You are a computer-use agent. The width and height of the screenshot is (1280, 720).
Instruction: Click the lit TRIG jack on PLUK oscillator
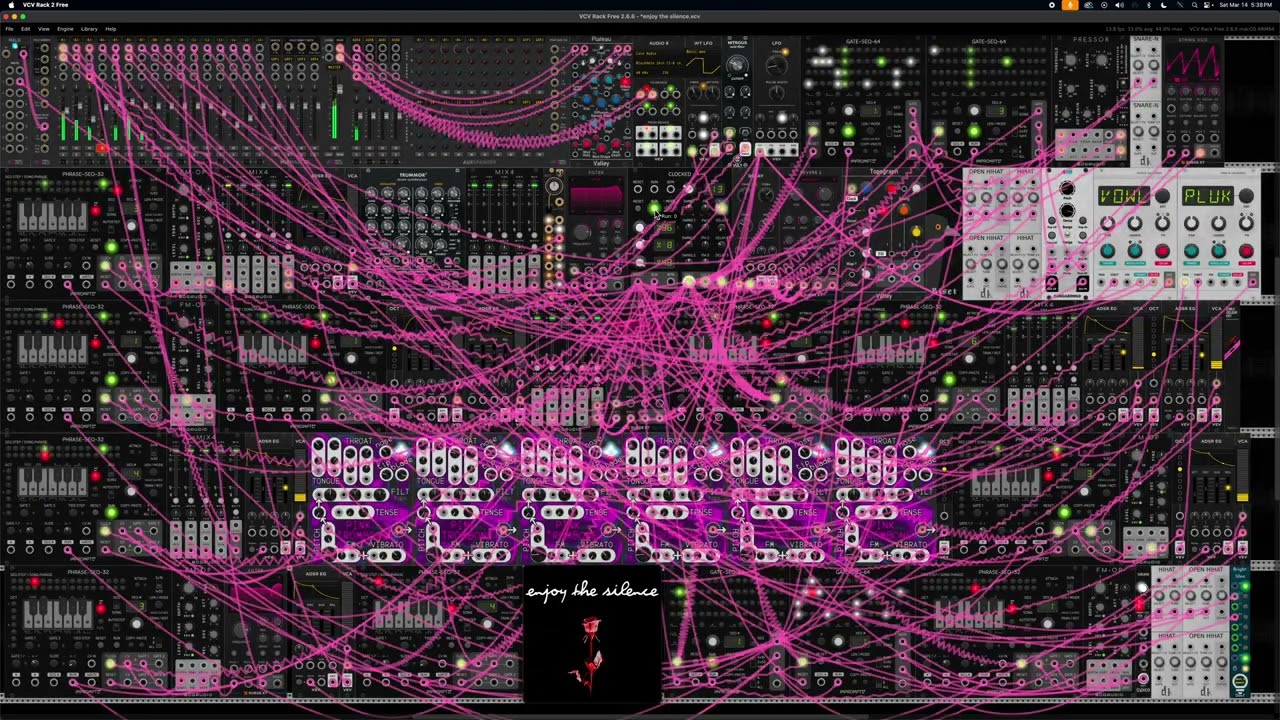click(x=1186, y=283)
